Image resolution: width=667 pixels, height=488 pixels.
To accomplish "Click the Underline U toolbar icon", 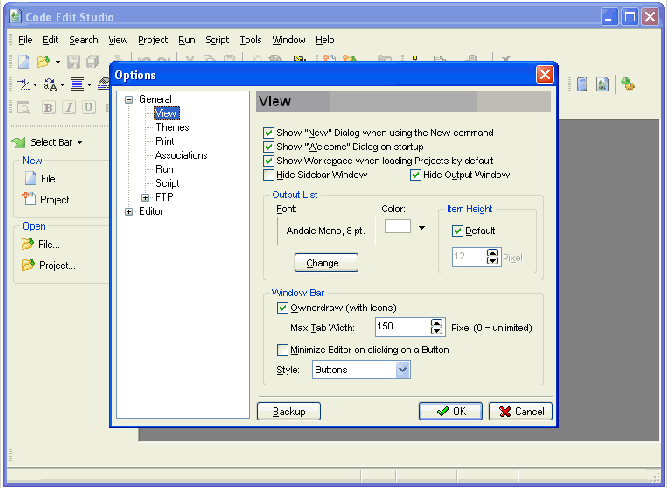I will pyautogui.click(x=88, y=108).
